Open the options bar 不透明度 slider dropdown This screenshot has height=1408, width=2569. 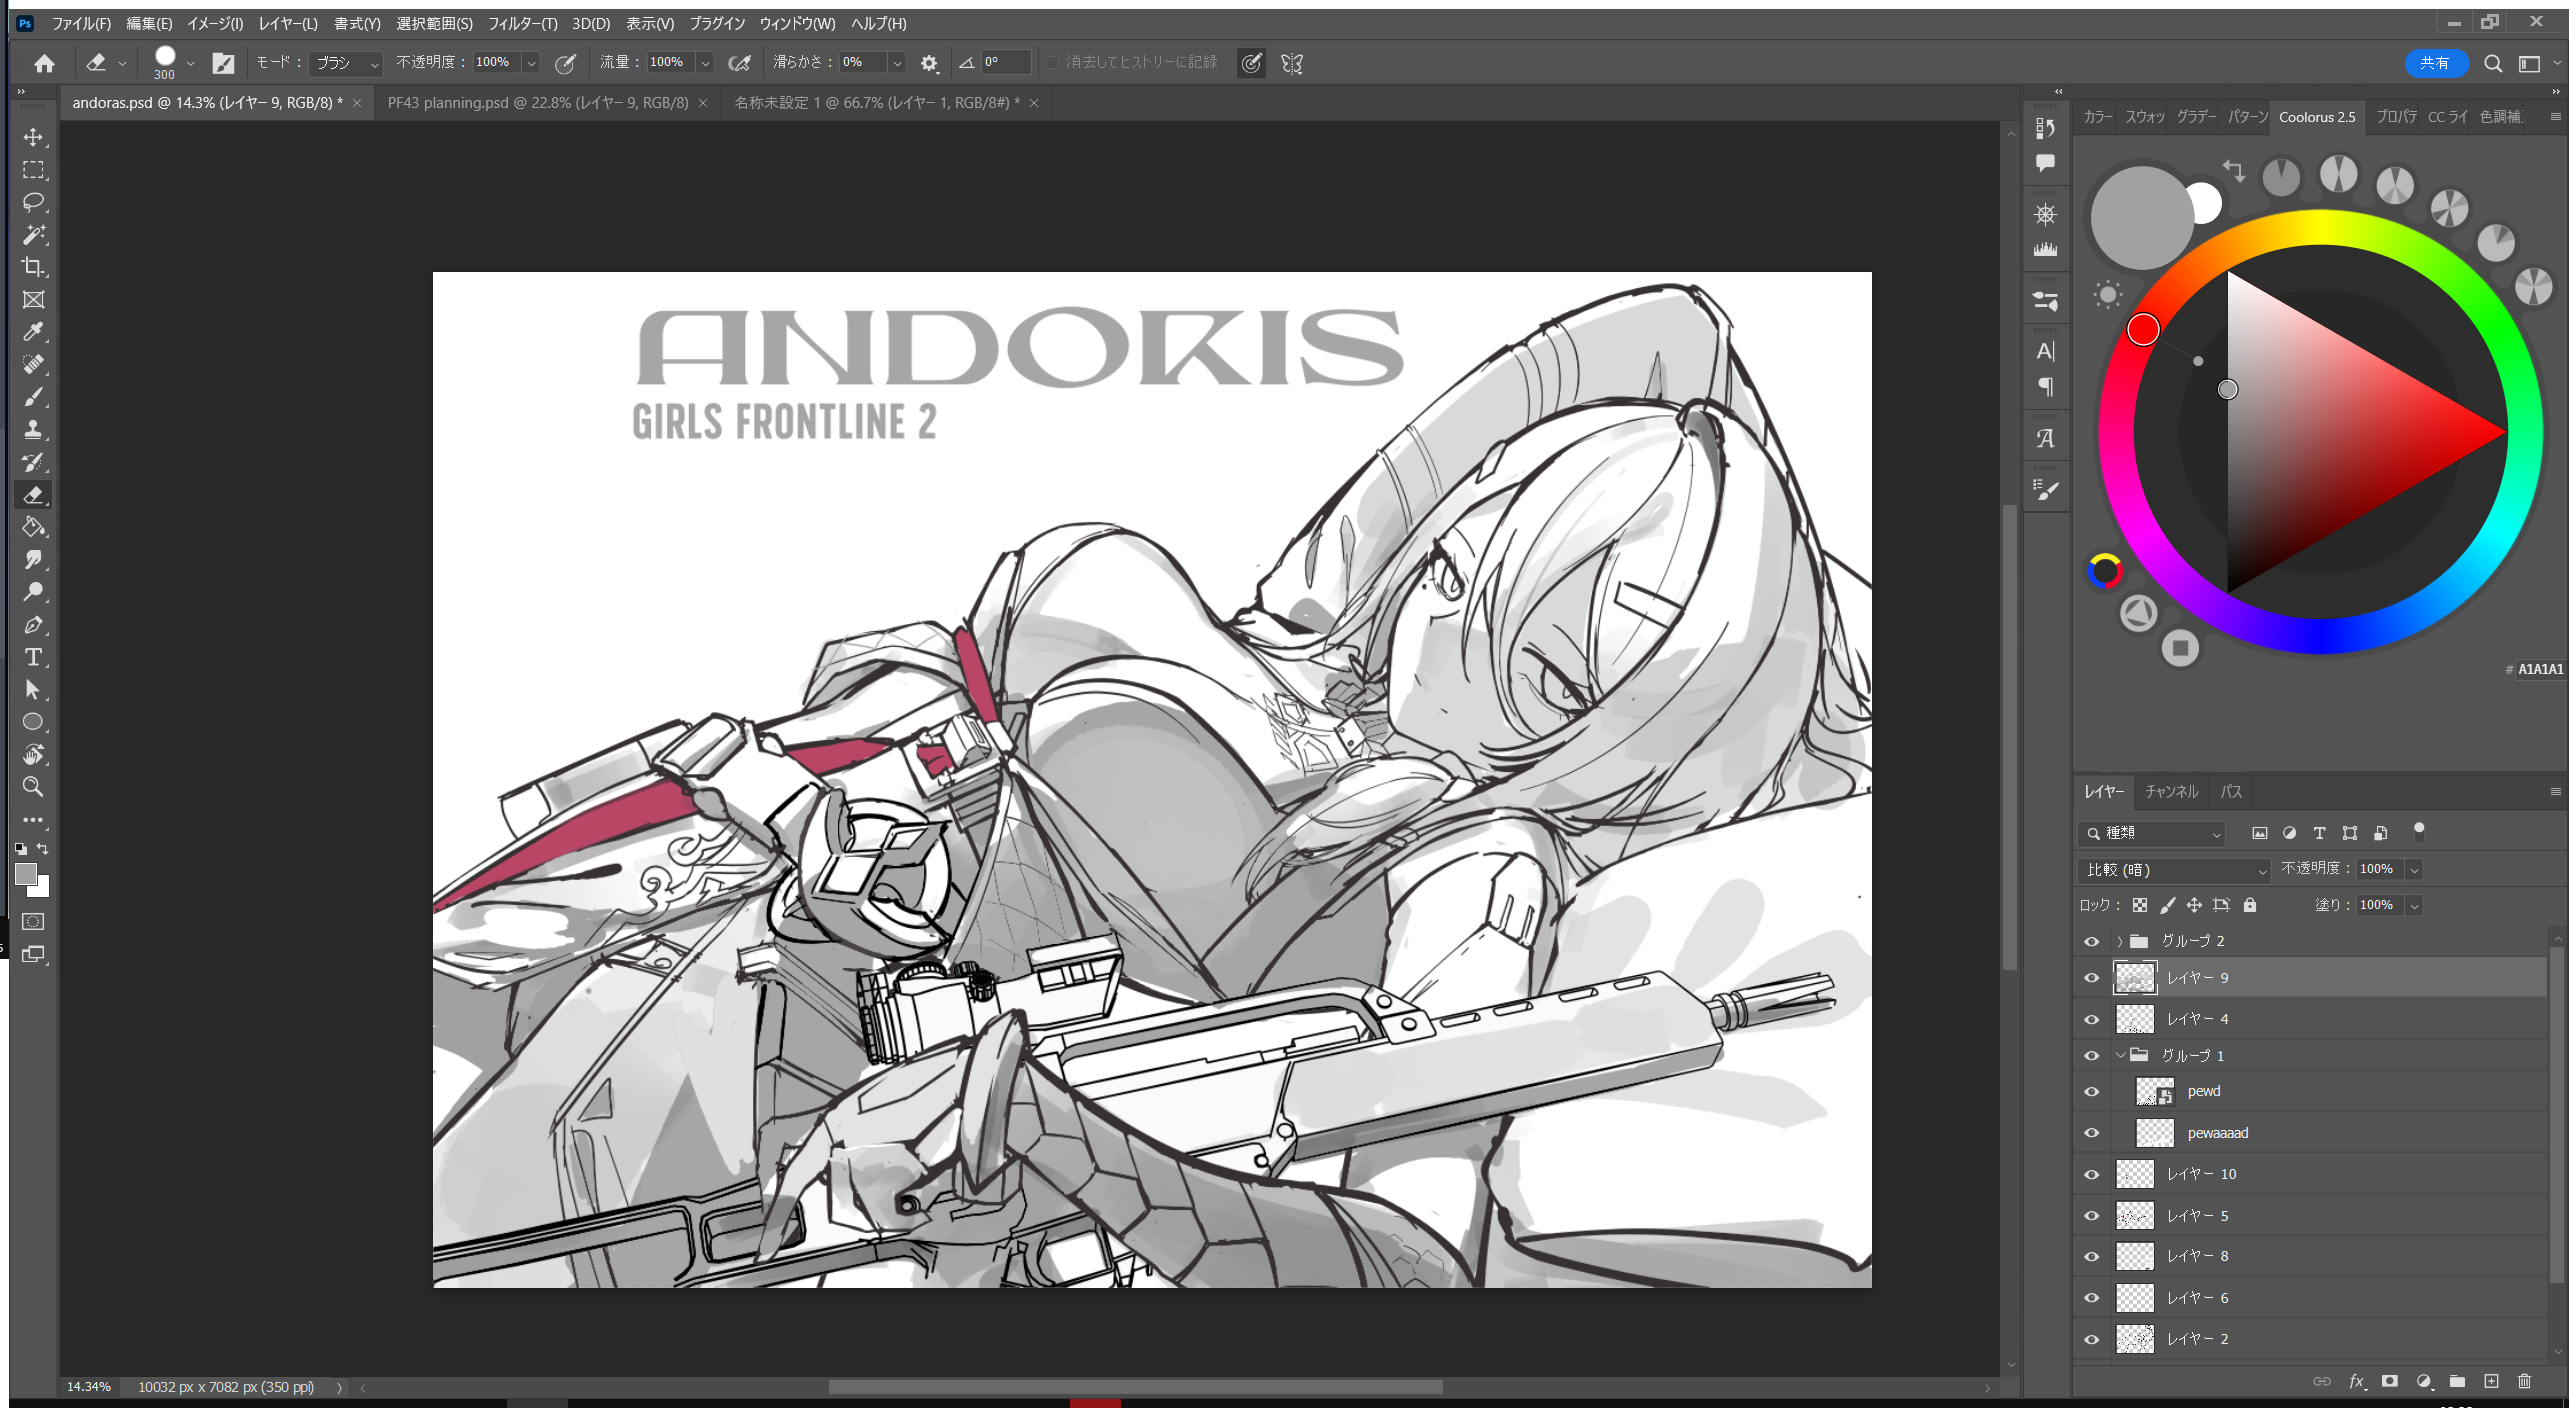pos(531,63)
